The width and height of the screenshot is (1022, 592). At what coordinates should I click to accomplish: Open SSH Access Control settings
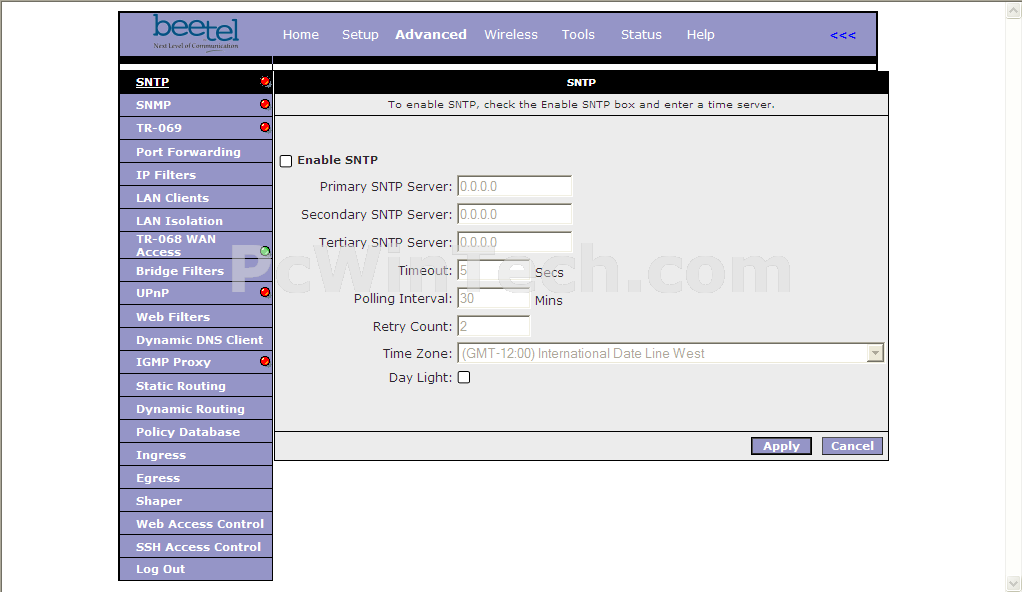click(198, 547)
